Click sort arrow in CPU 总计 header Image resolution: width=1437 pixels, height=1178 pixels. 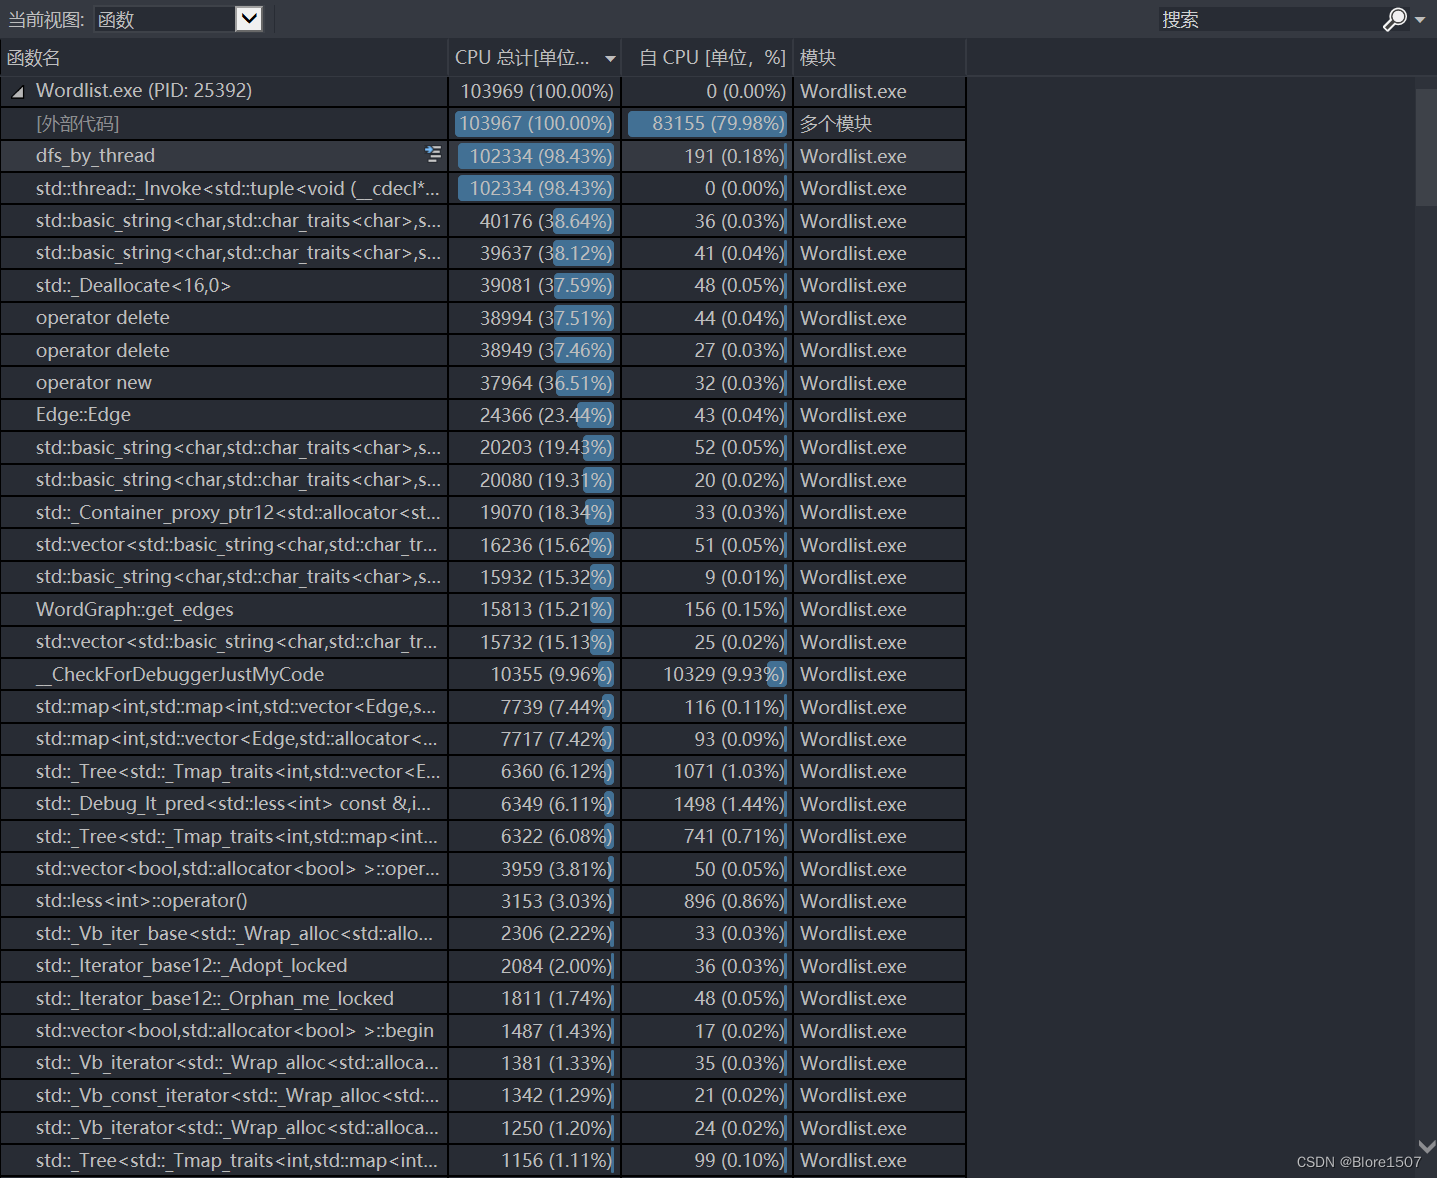tap(610, 59)
